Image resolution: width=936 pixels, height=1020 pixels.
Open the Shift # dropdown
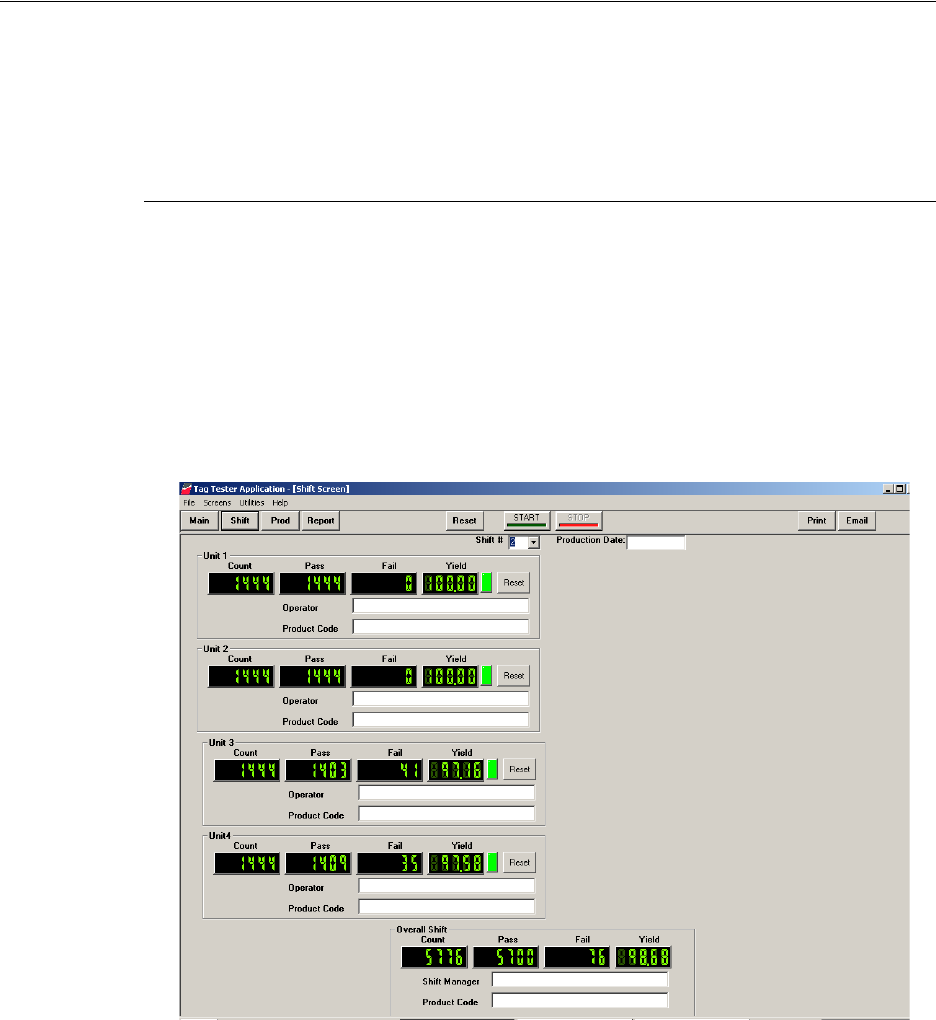[533, 542]
